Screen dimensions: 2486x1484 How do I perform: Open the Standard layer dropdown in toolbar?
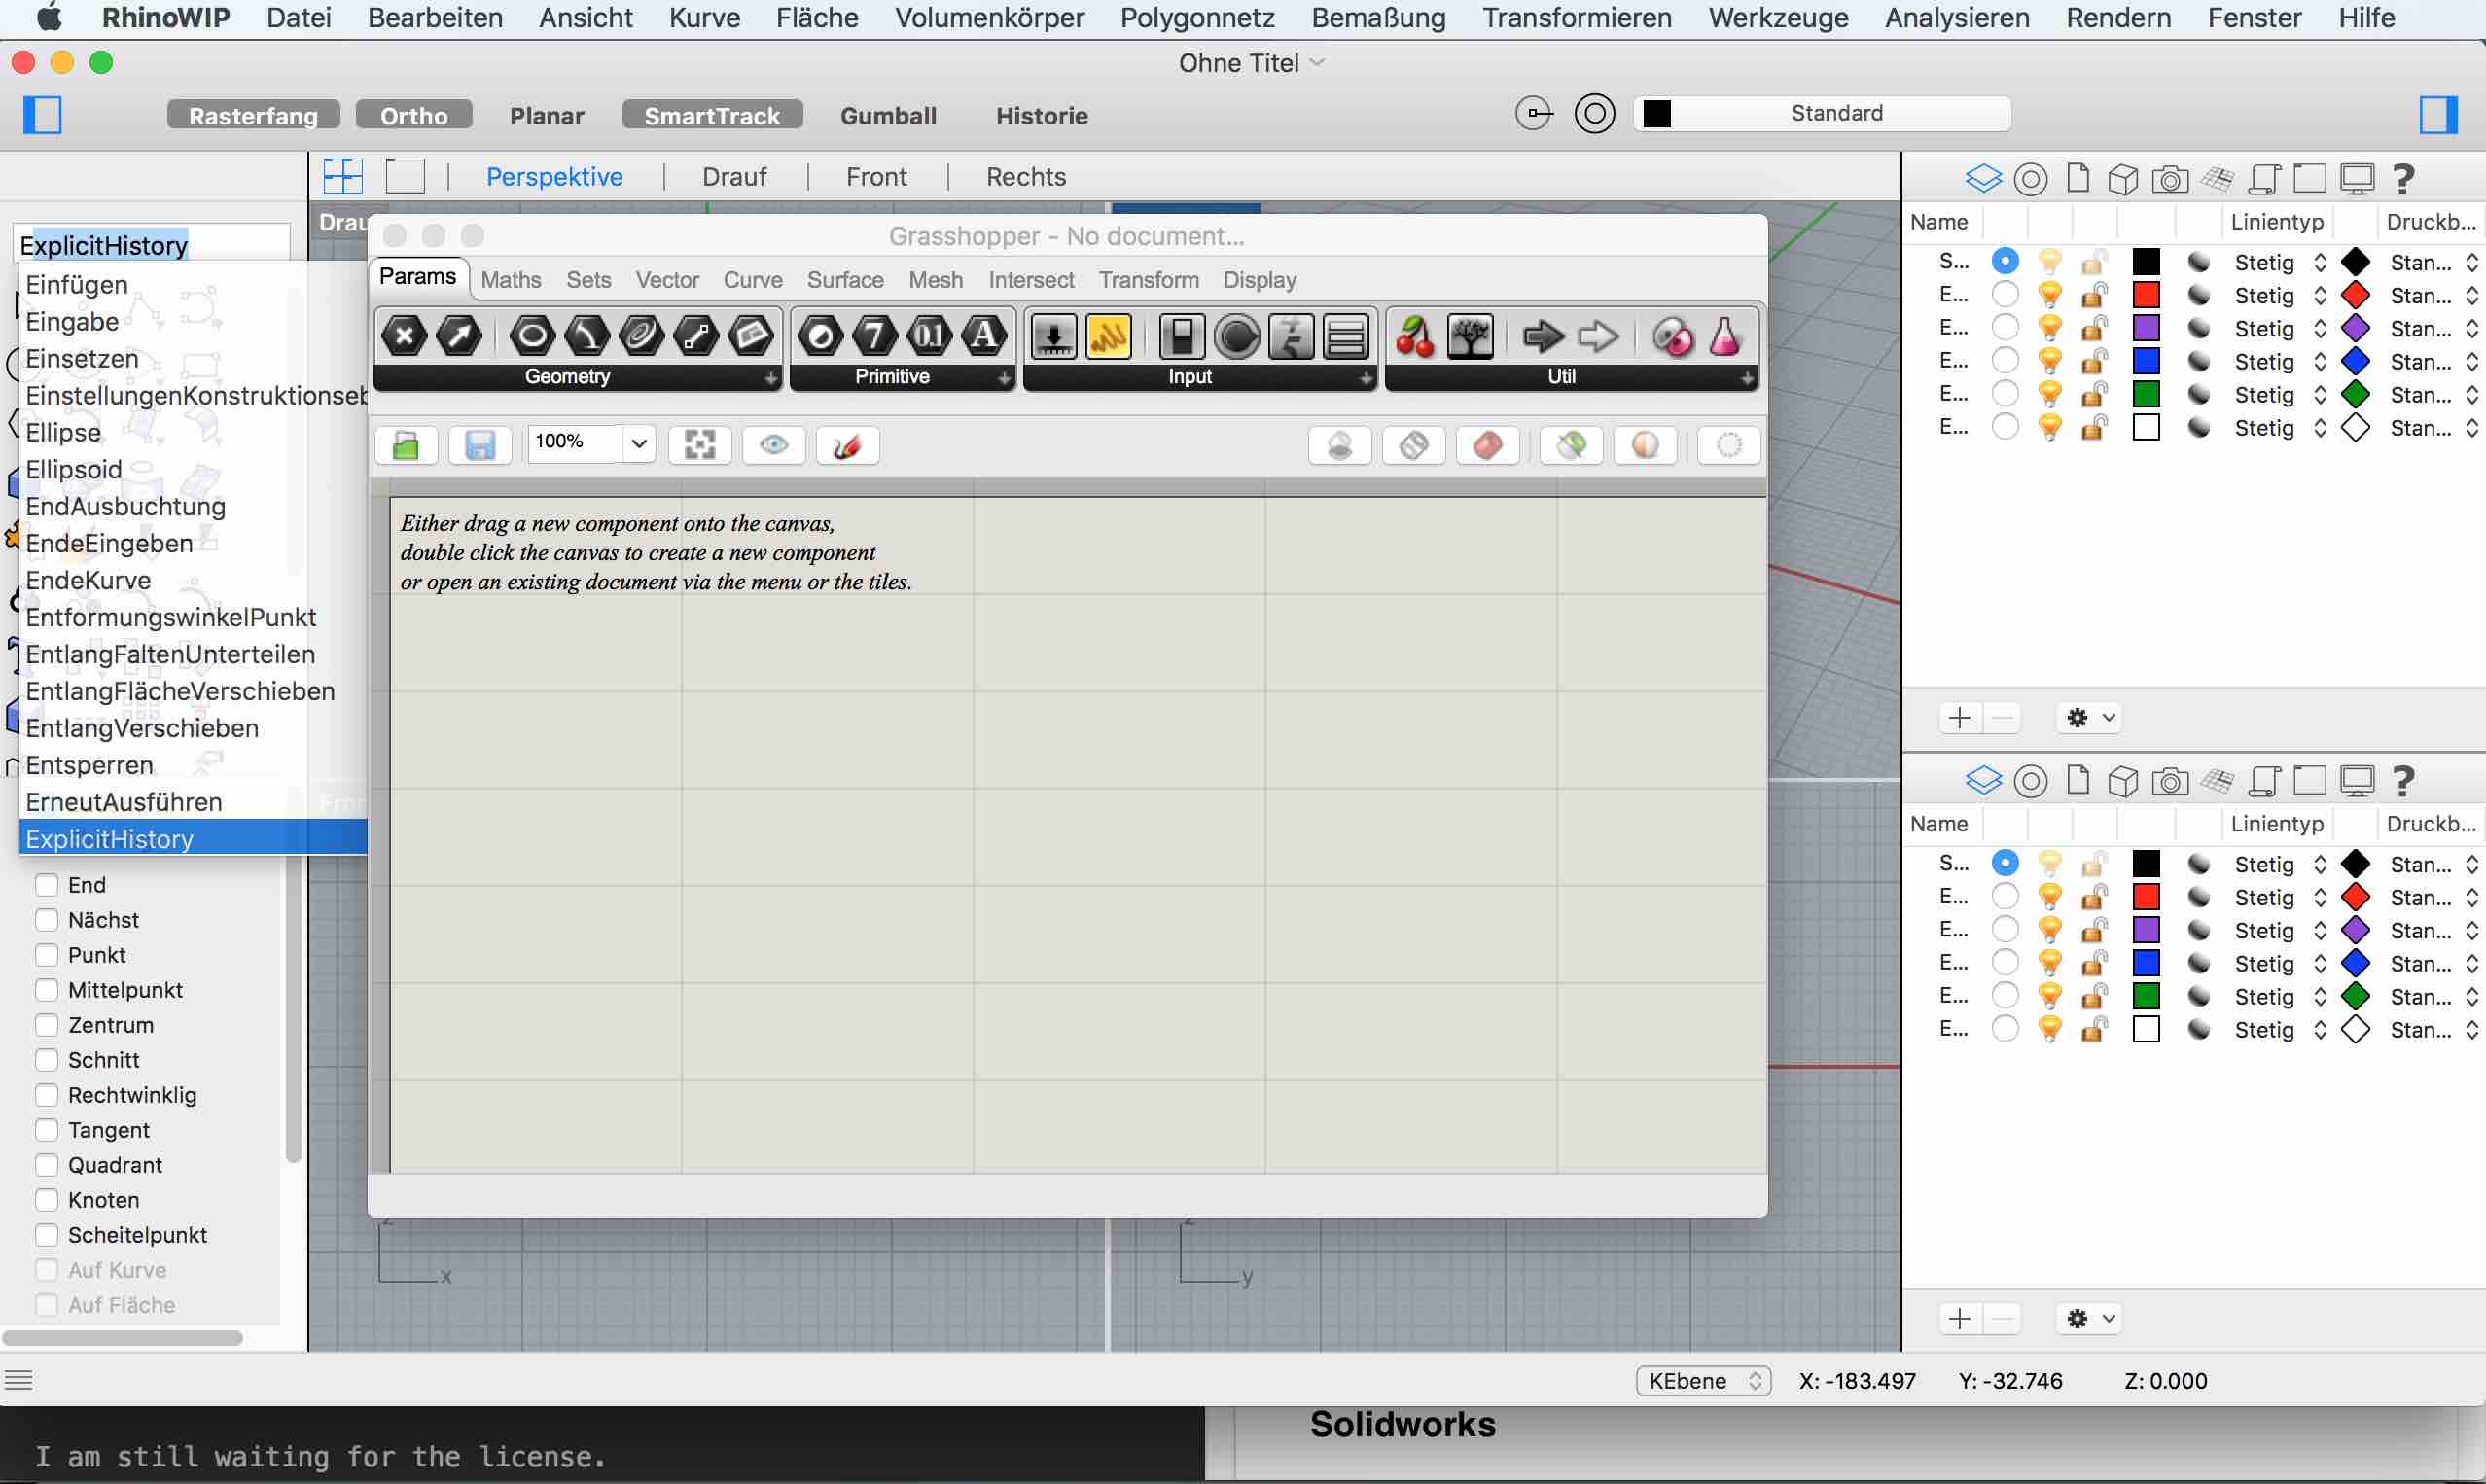point(1822,113)
